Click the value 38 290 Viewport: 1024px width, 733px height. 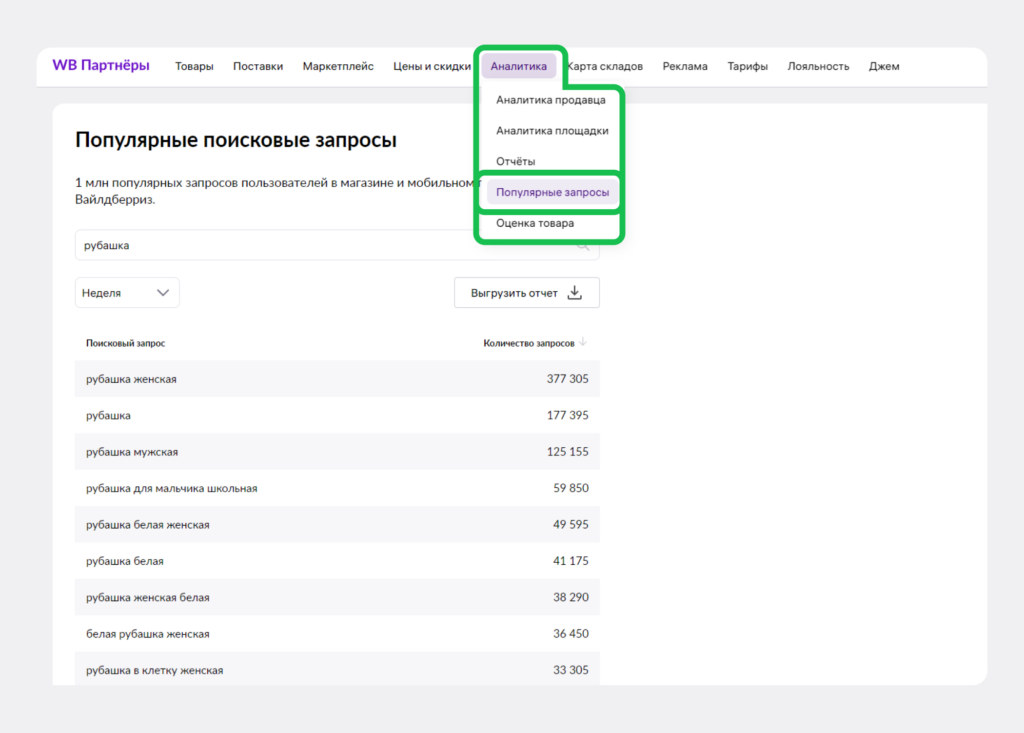tap(571, 597)
